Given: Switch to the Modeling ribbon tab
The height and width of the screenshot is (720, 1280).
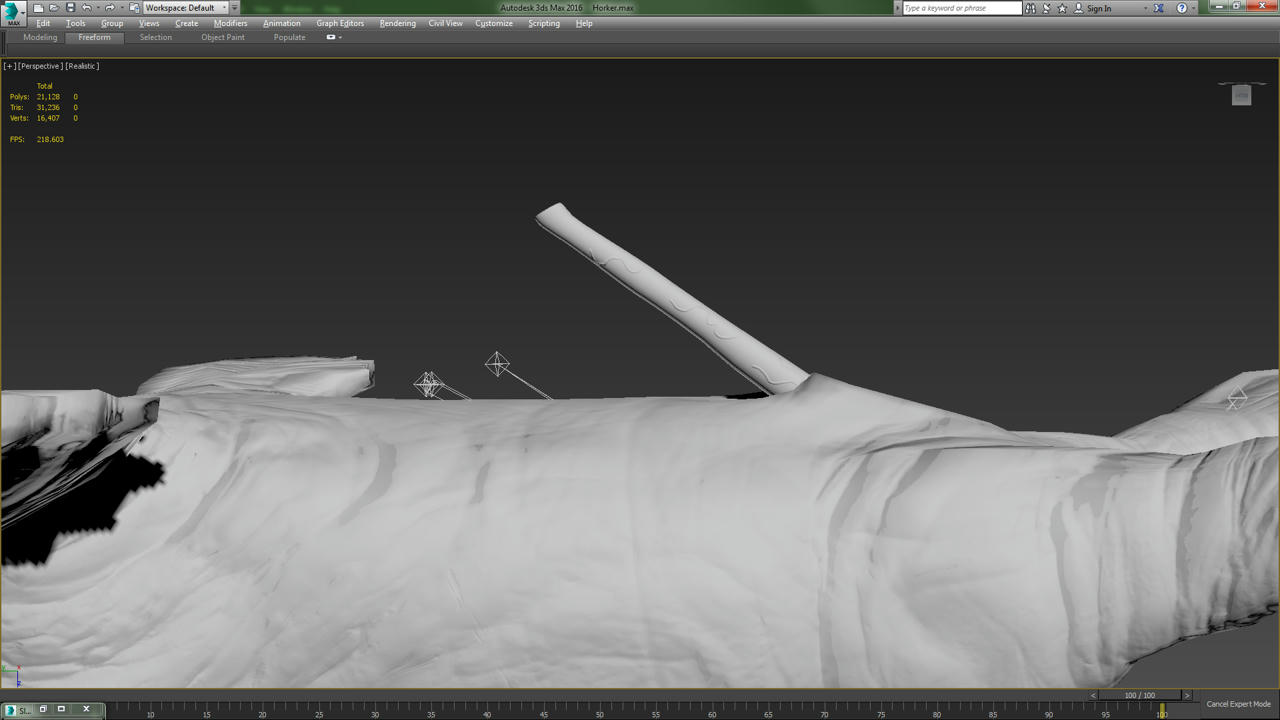Looking at the screenshot, I should click(x=40, y=37).
